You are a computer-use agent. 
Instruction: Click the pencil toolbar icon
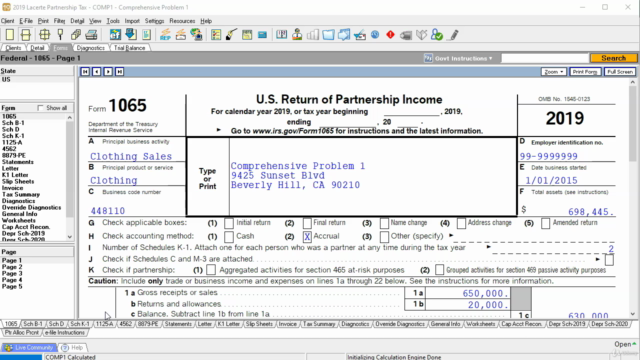(453, 35)
